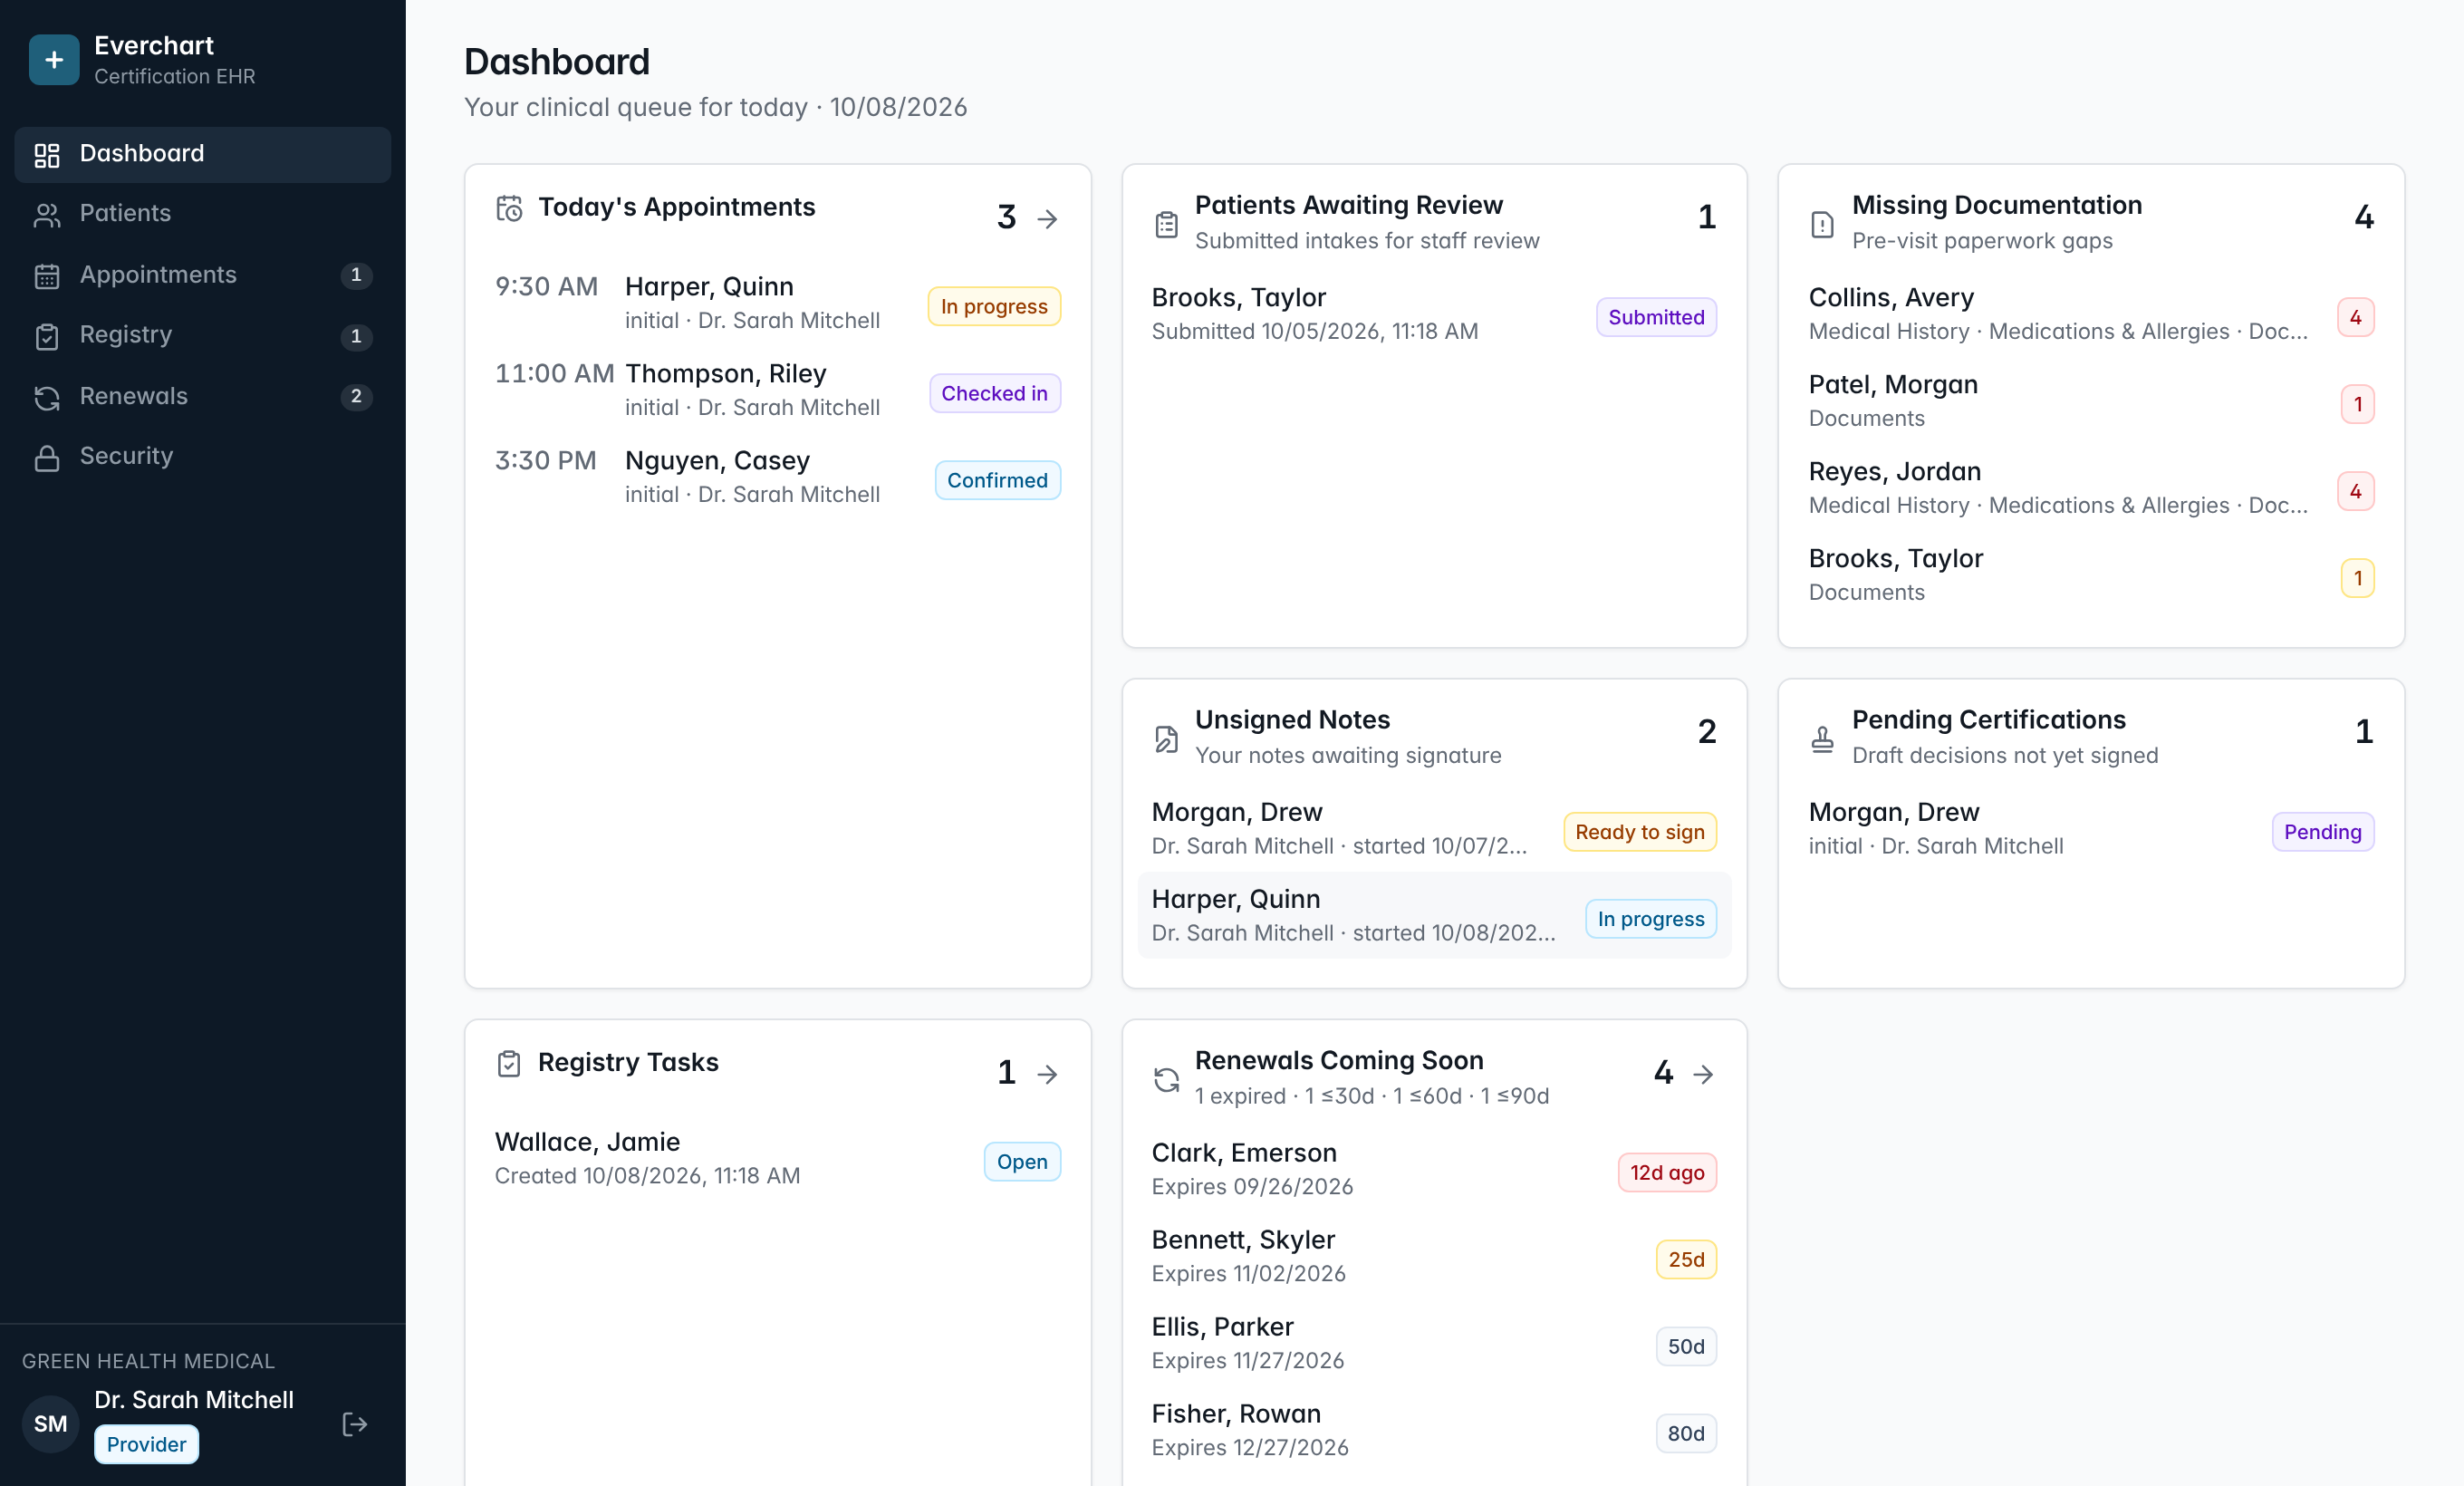This screenshot has height=1486, width=2464.
Task: Open Nguyen, Casey 3:30 PM appointment
Action: (778, 477)
